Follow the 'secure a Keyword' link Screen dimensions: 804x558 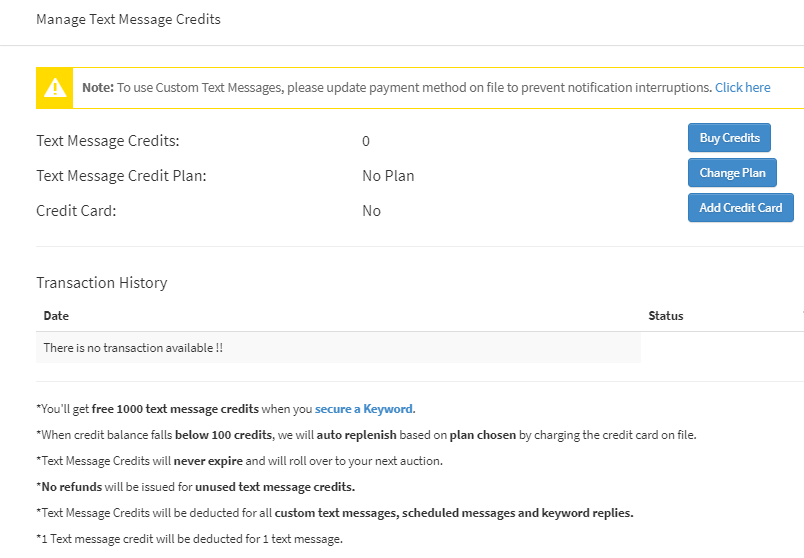click(x=364, y=409)
